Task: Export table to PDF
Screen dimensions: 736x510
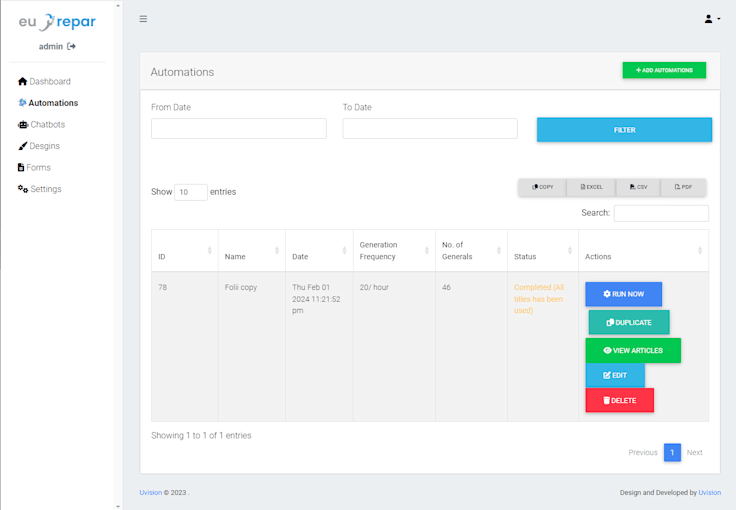Action: coord(683,187)
